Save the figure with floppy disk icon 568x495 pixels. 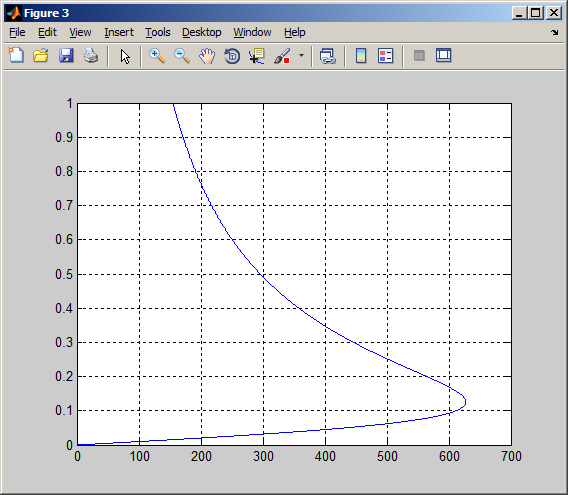pyautogui.click(x=66, y=56)
